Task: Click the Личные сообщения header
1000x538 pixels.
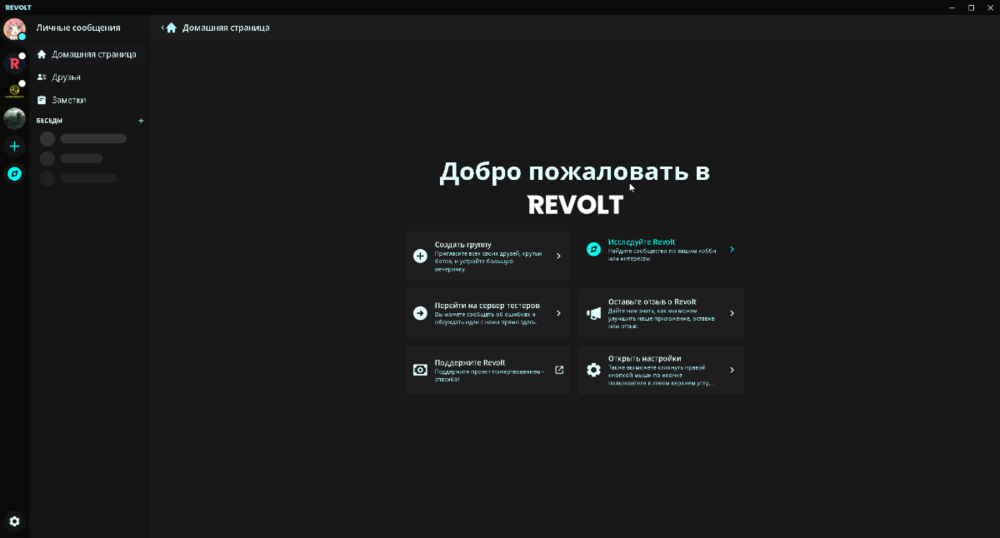Action: point(78,28)
